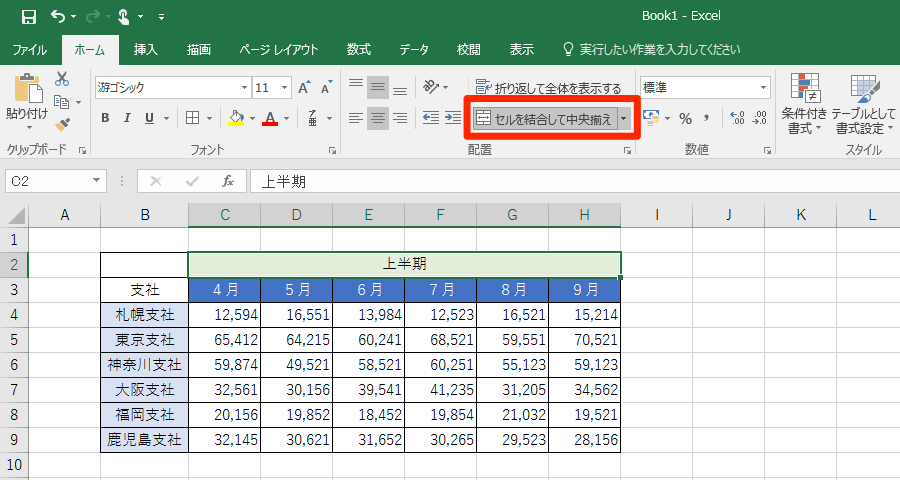Open the merge cells dropdown arrow

coord(624,119)
